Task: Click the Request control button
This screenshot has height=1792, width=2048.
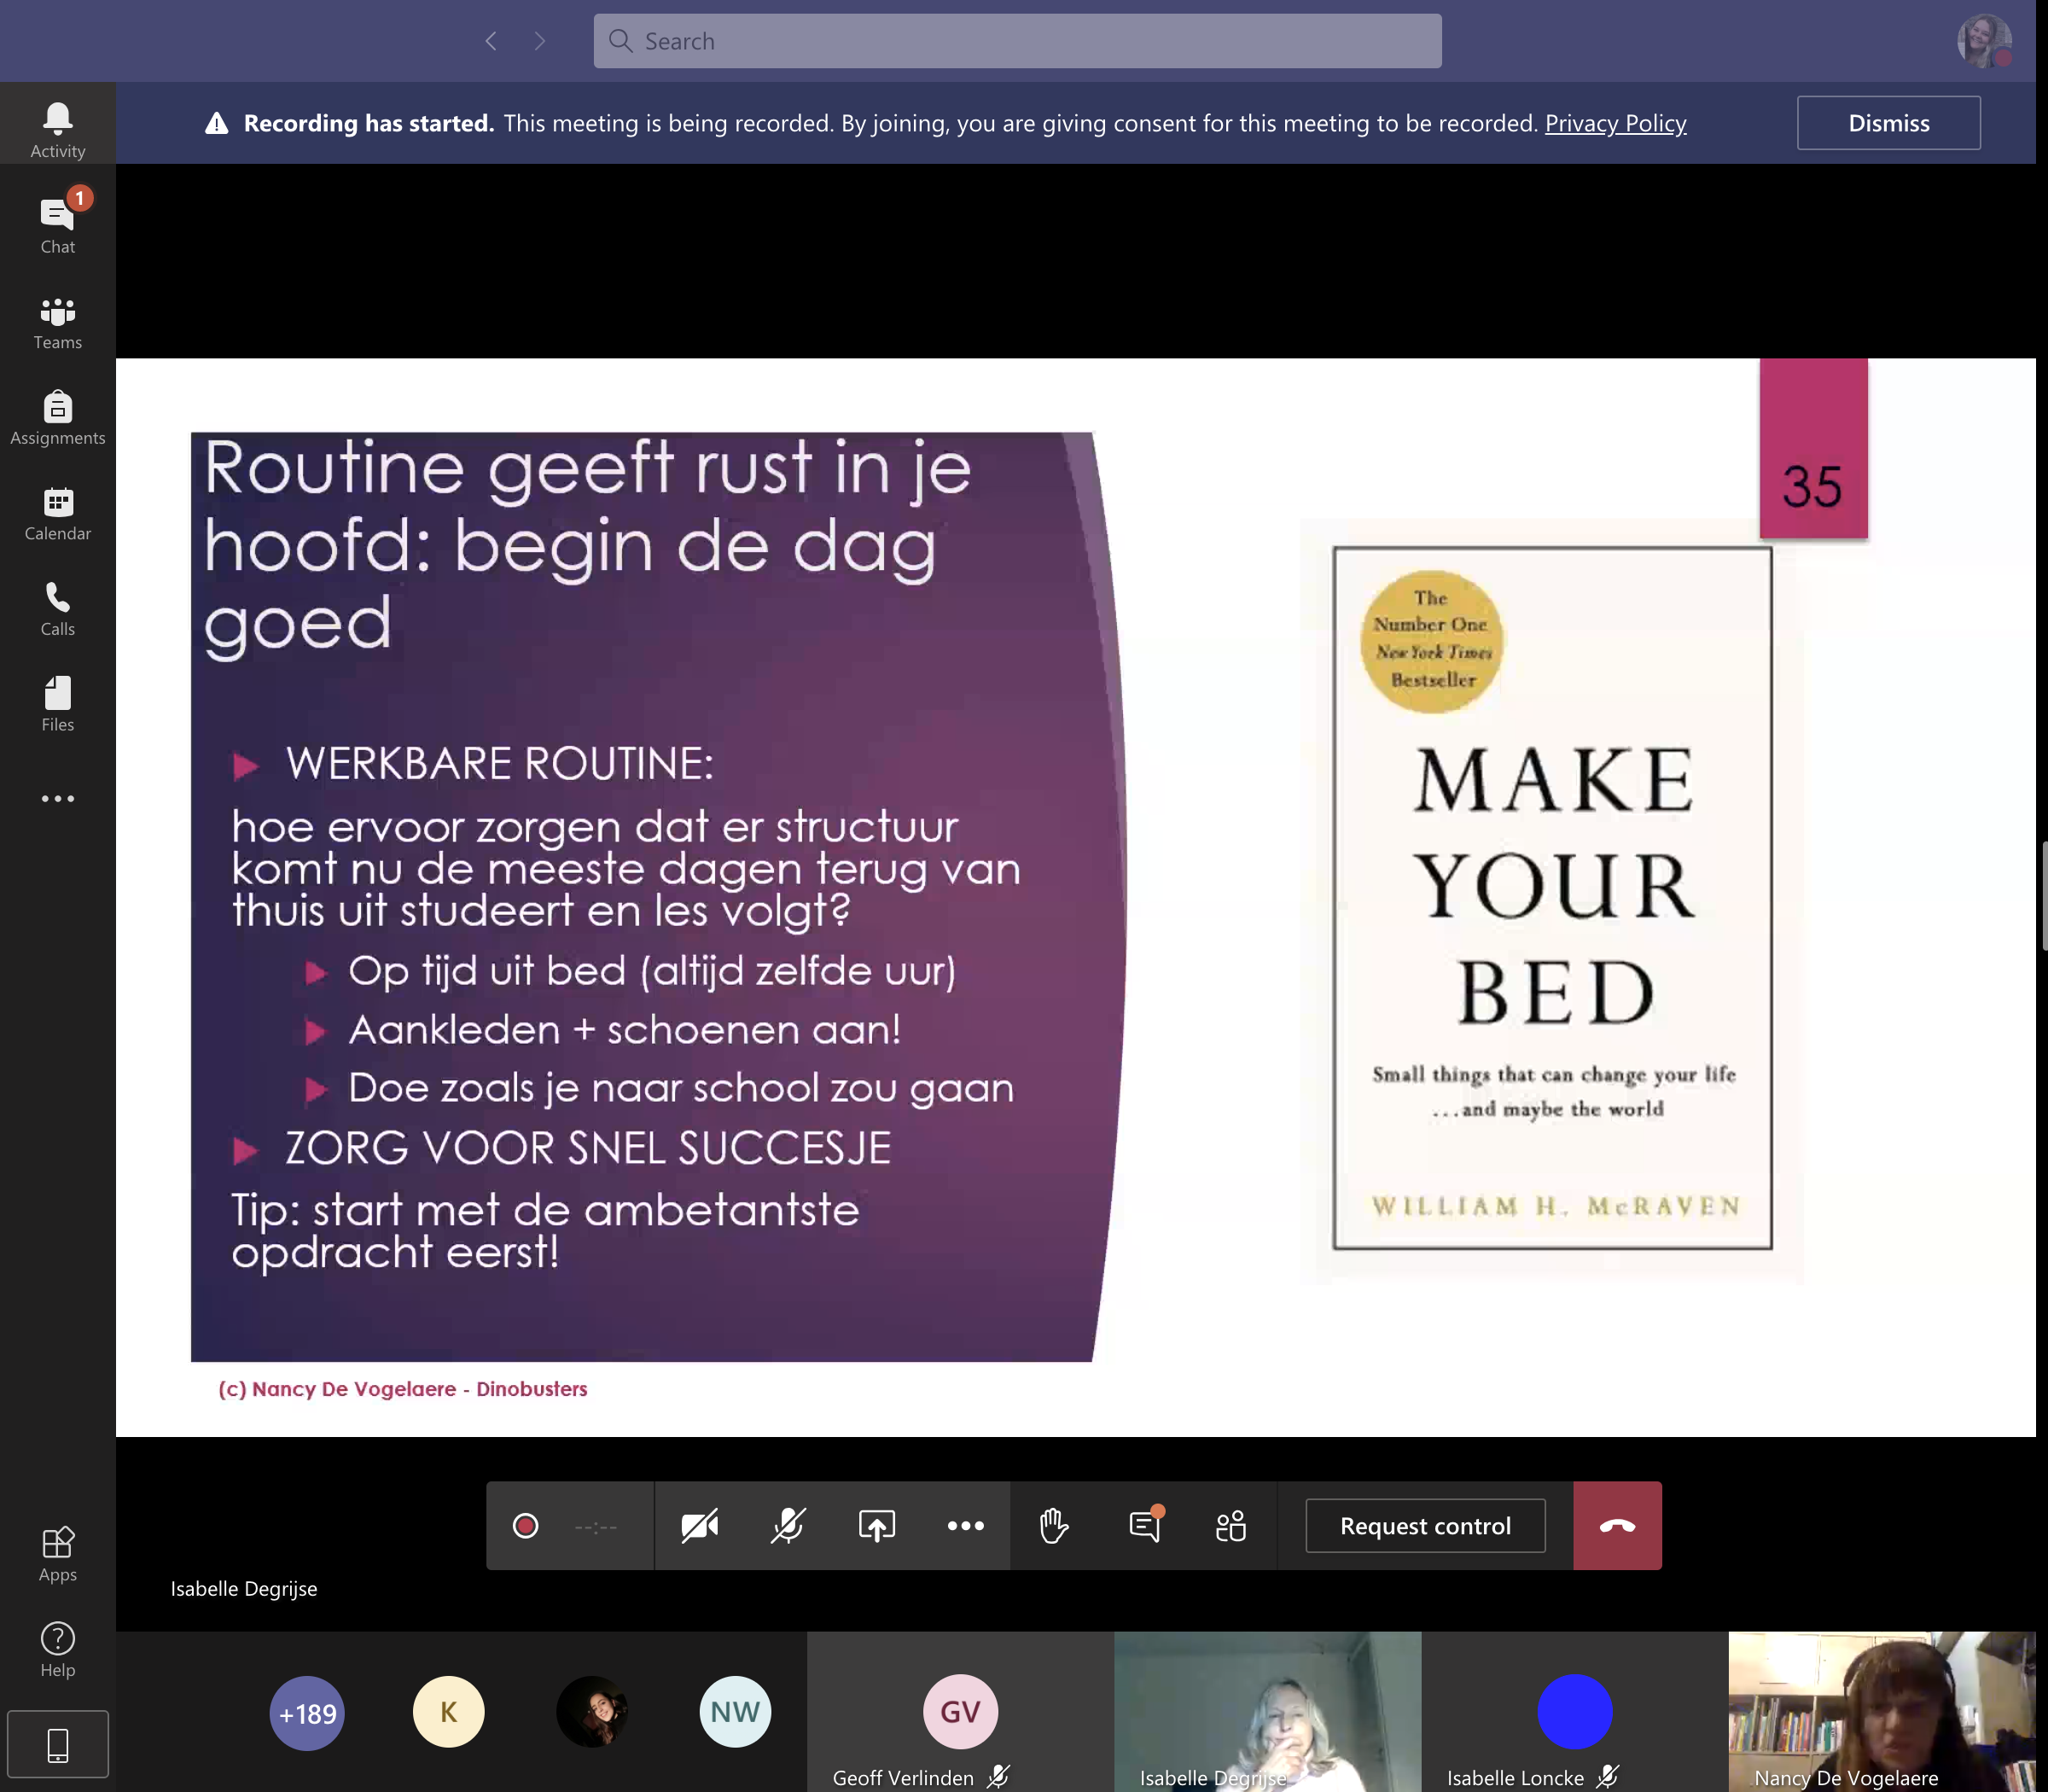Action: click(x=1424, y=1525)
